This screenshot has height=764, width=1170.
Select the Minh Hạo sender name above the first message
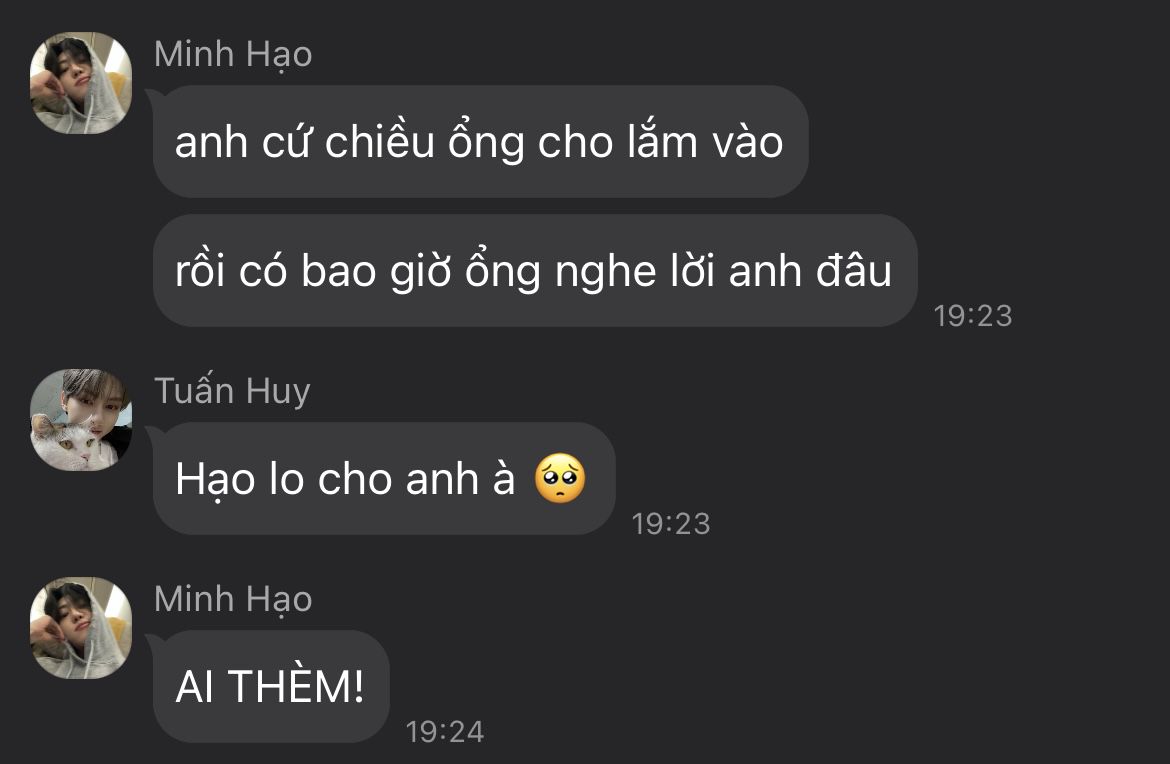pos(233,55)
